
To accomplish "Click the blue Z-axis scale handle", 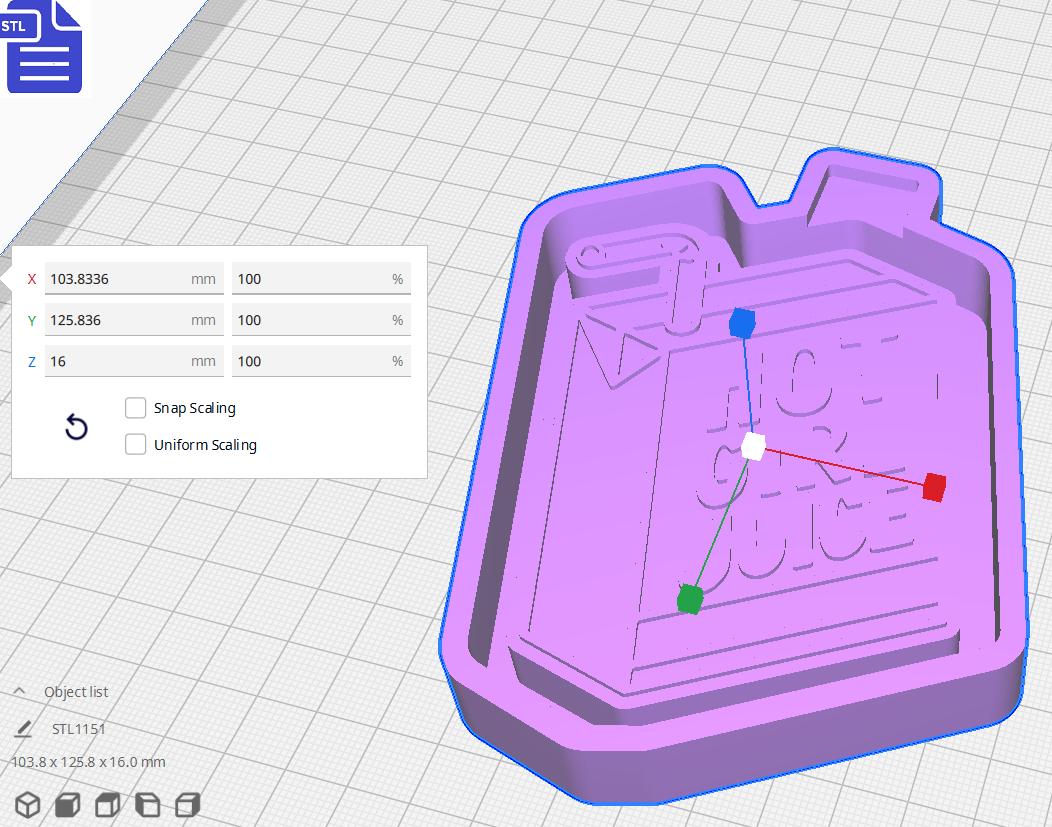I will click(x=741, y=322).
